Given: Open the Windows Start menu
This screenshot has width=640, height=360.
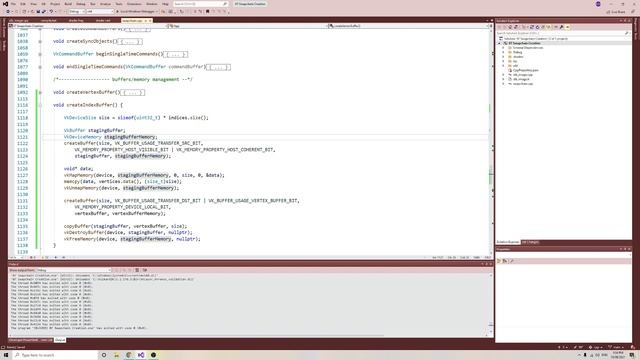Looking at the screenshot, I should pos(6,355).
